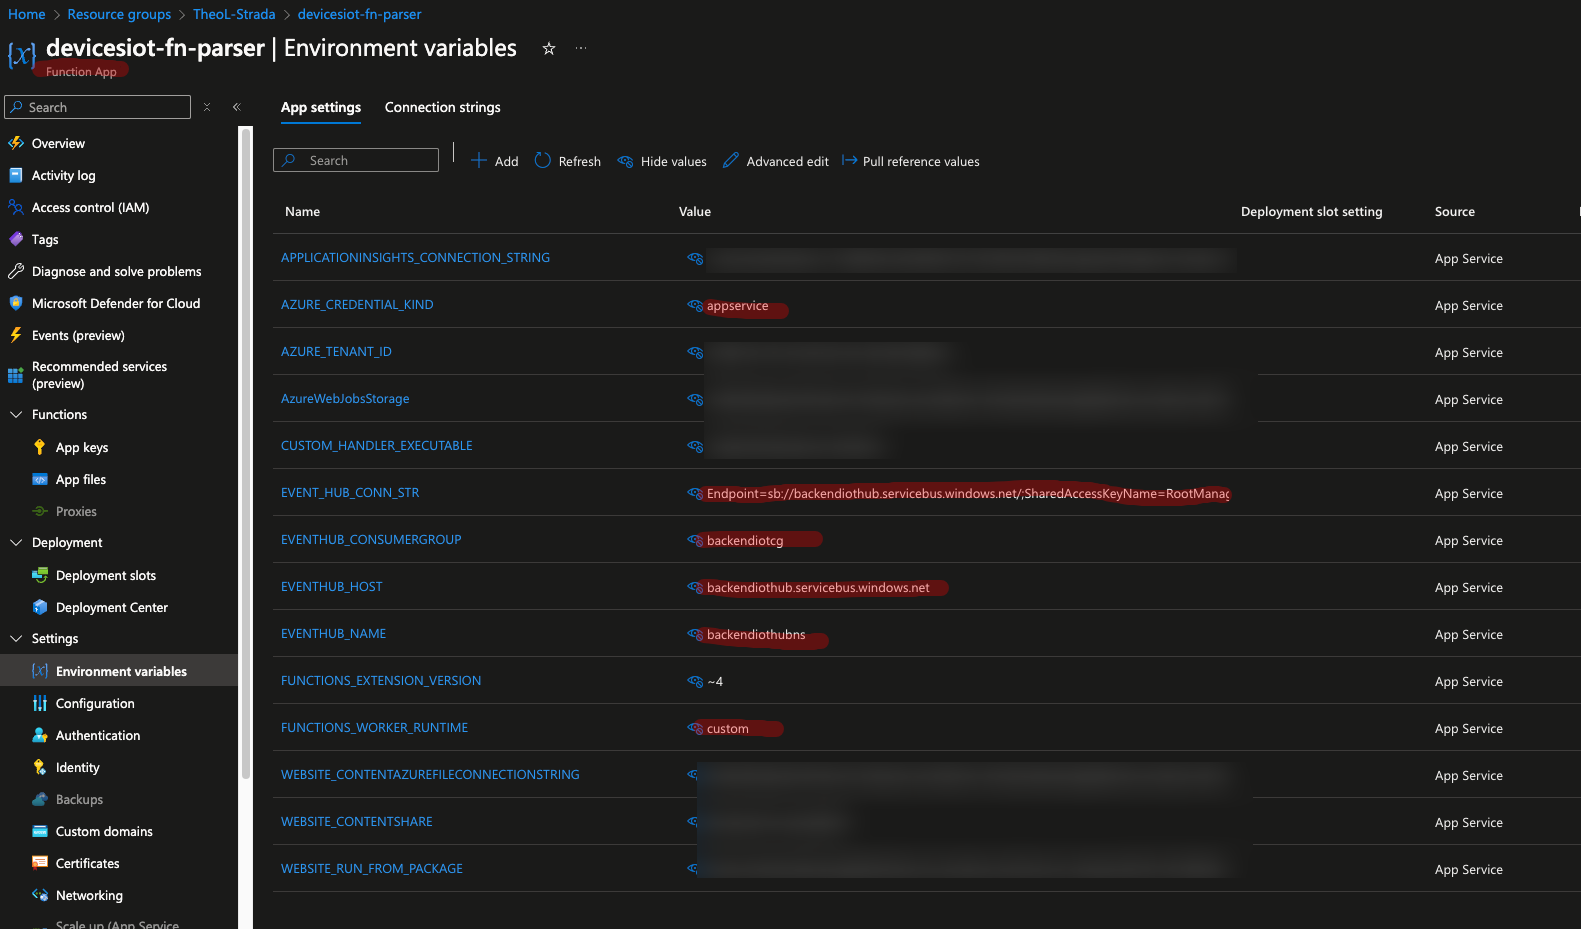Viewport: 1581px width, 929px height.
Task: Open Microsoft Defender for Cloud
Action: tap(116, 303)
